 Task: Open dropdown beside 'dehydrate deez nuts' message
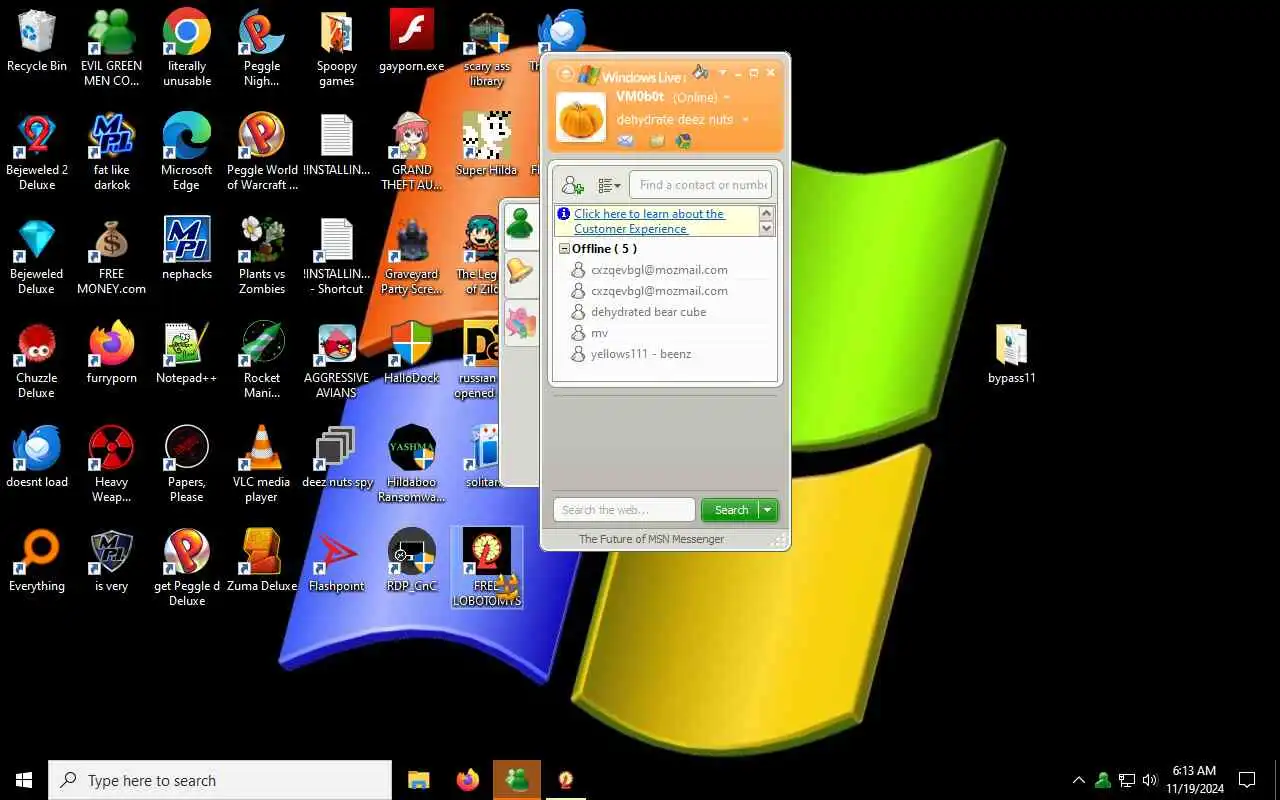745,120
